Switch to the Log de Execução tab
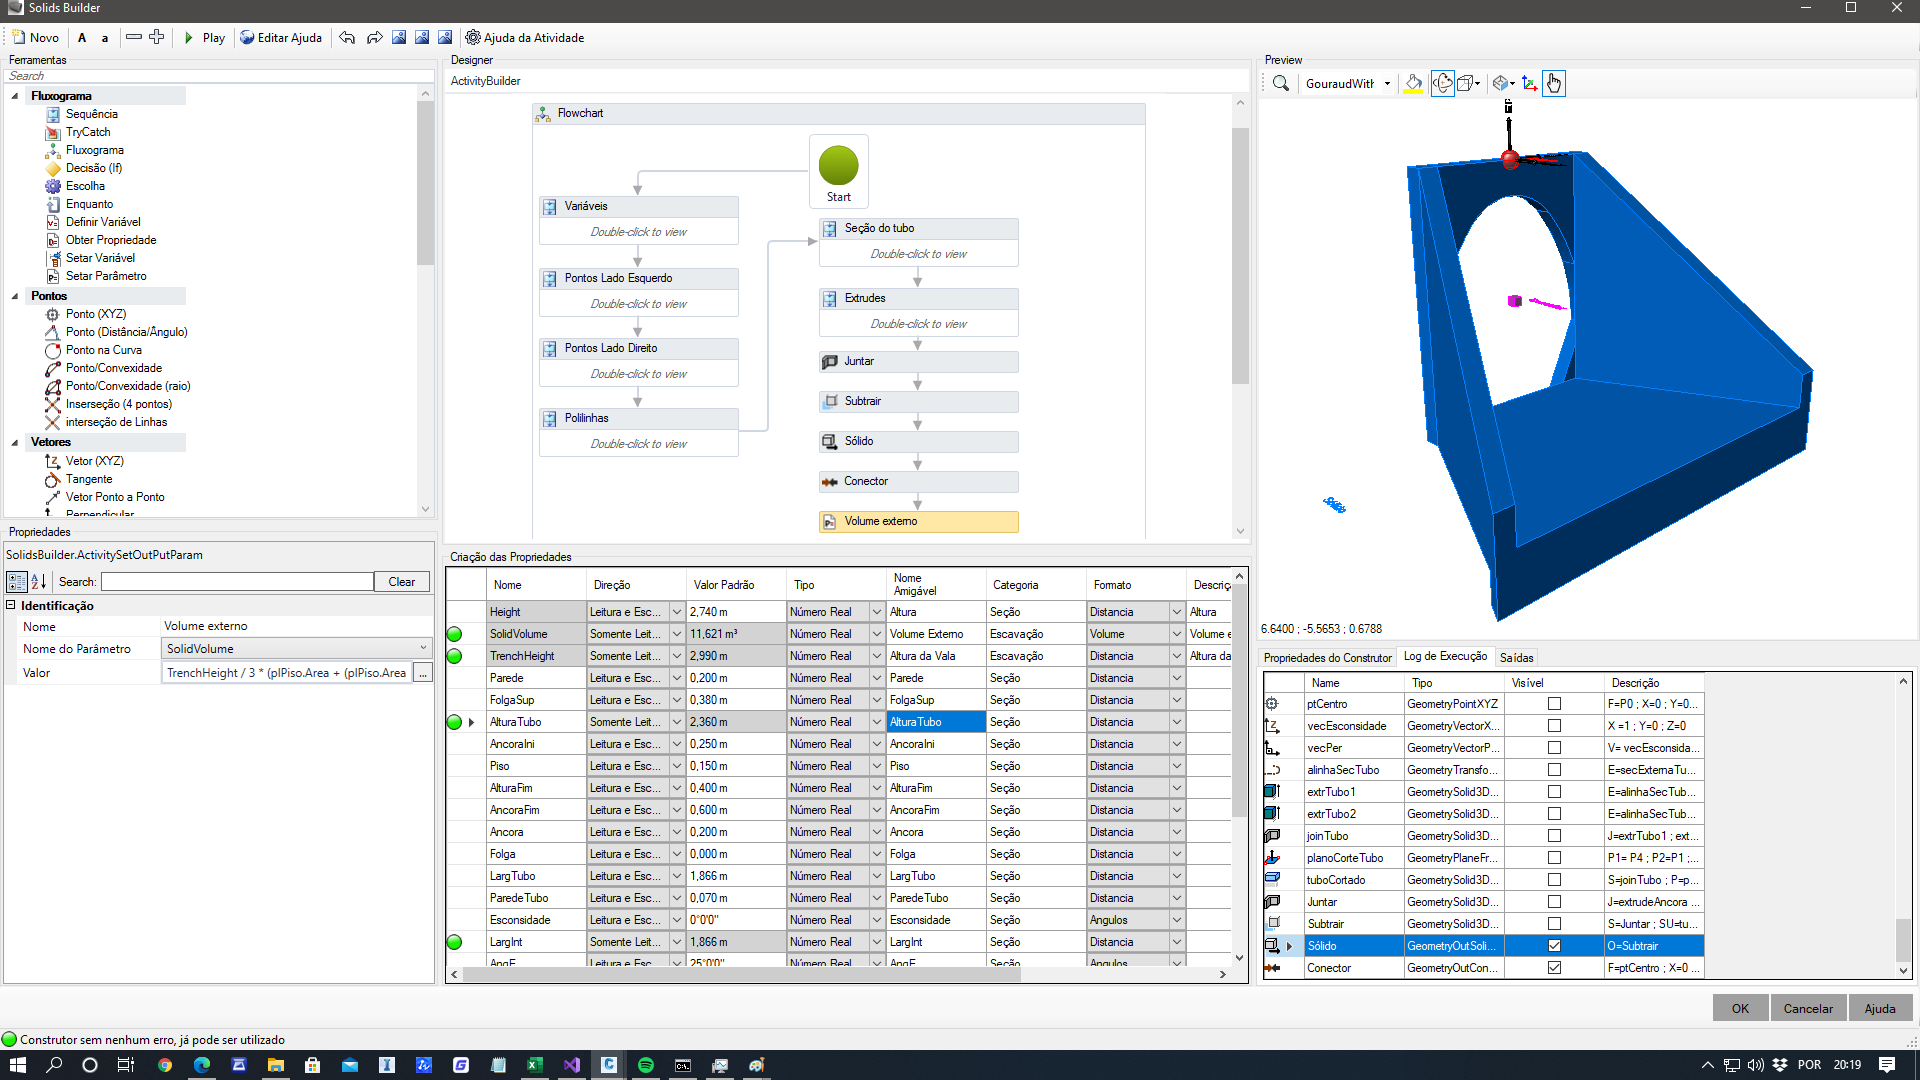The image size is (1920, 1080). (x=1445, y=657)
